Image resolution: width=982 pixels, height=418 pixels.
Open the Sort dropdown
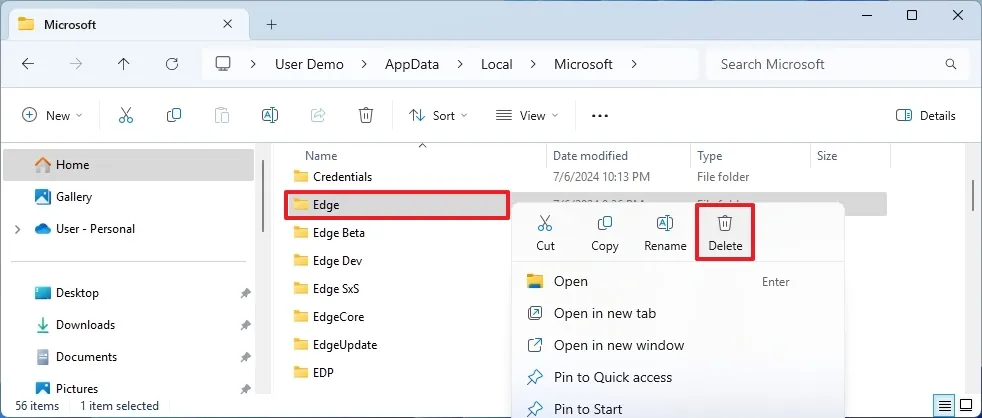pos(438,116)
